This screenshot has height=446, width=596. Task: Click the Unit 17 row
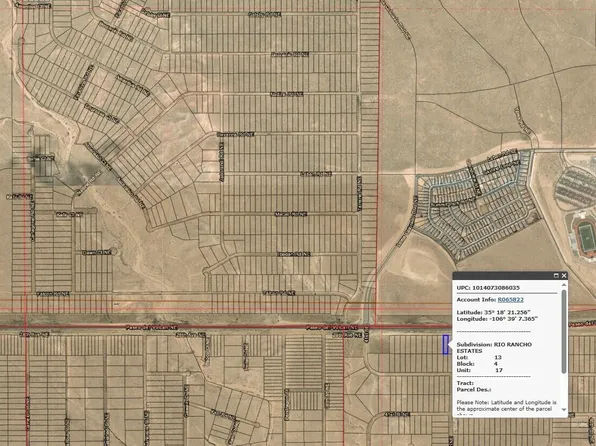[x=480, y=370]
